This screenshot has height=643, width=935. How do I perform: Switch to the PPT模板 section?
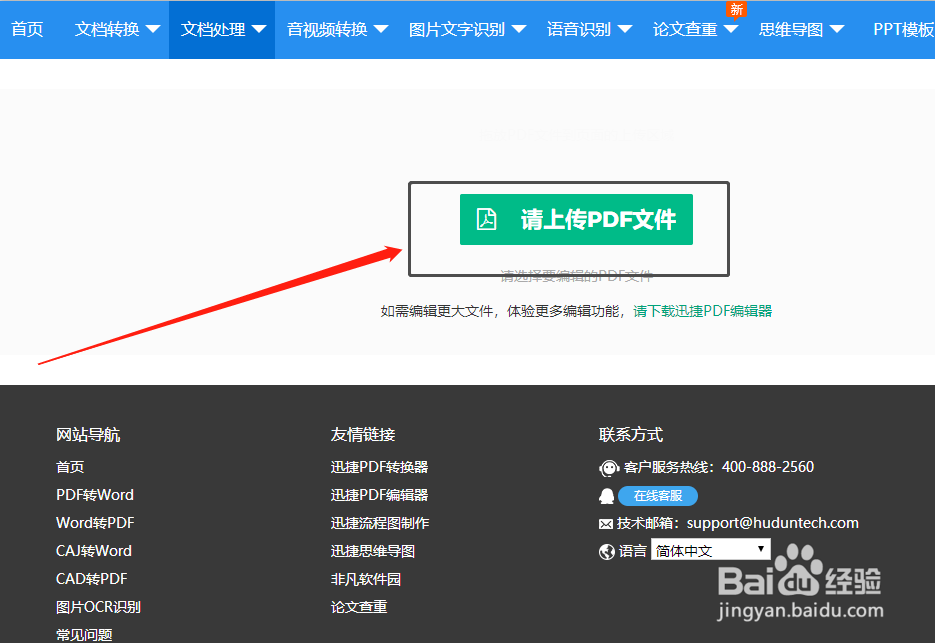click(x=901, y=29)
